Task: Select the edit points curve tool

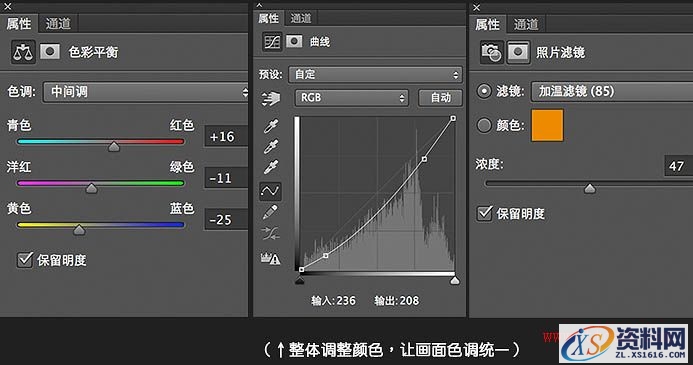Action: (x=270, y=191)
